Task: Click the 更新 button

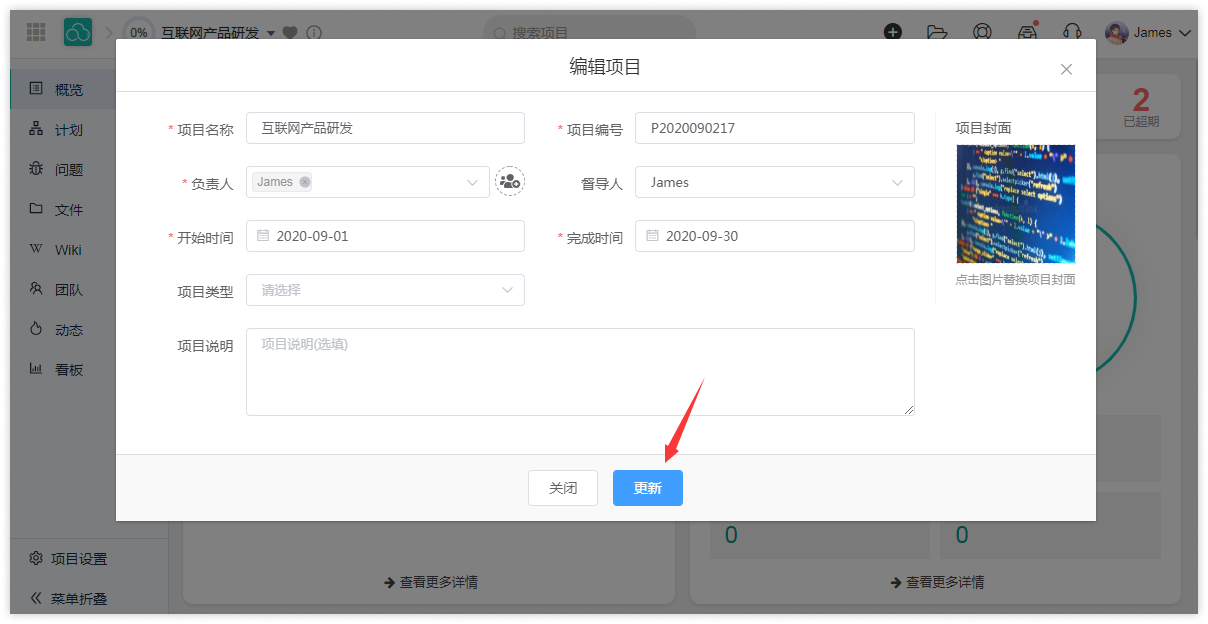Action: [x=648, y=488]
